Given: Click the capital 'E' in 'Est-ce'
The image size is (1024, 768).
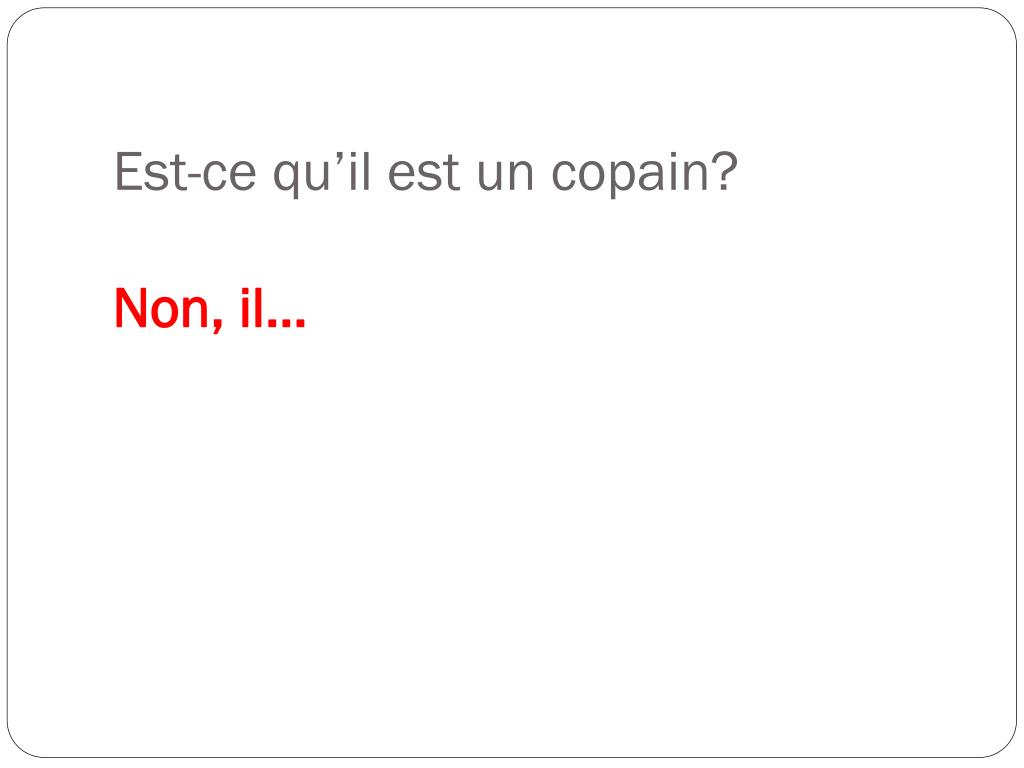Looking at the screenshot, I should tap(127, 172).
